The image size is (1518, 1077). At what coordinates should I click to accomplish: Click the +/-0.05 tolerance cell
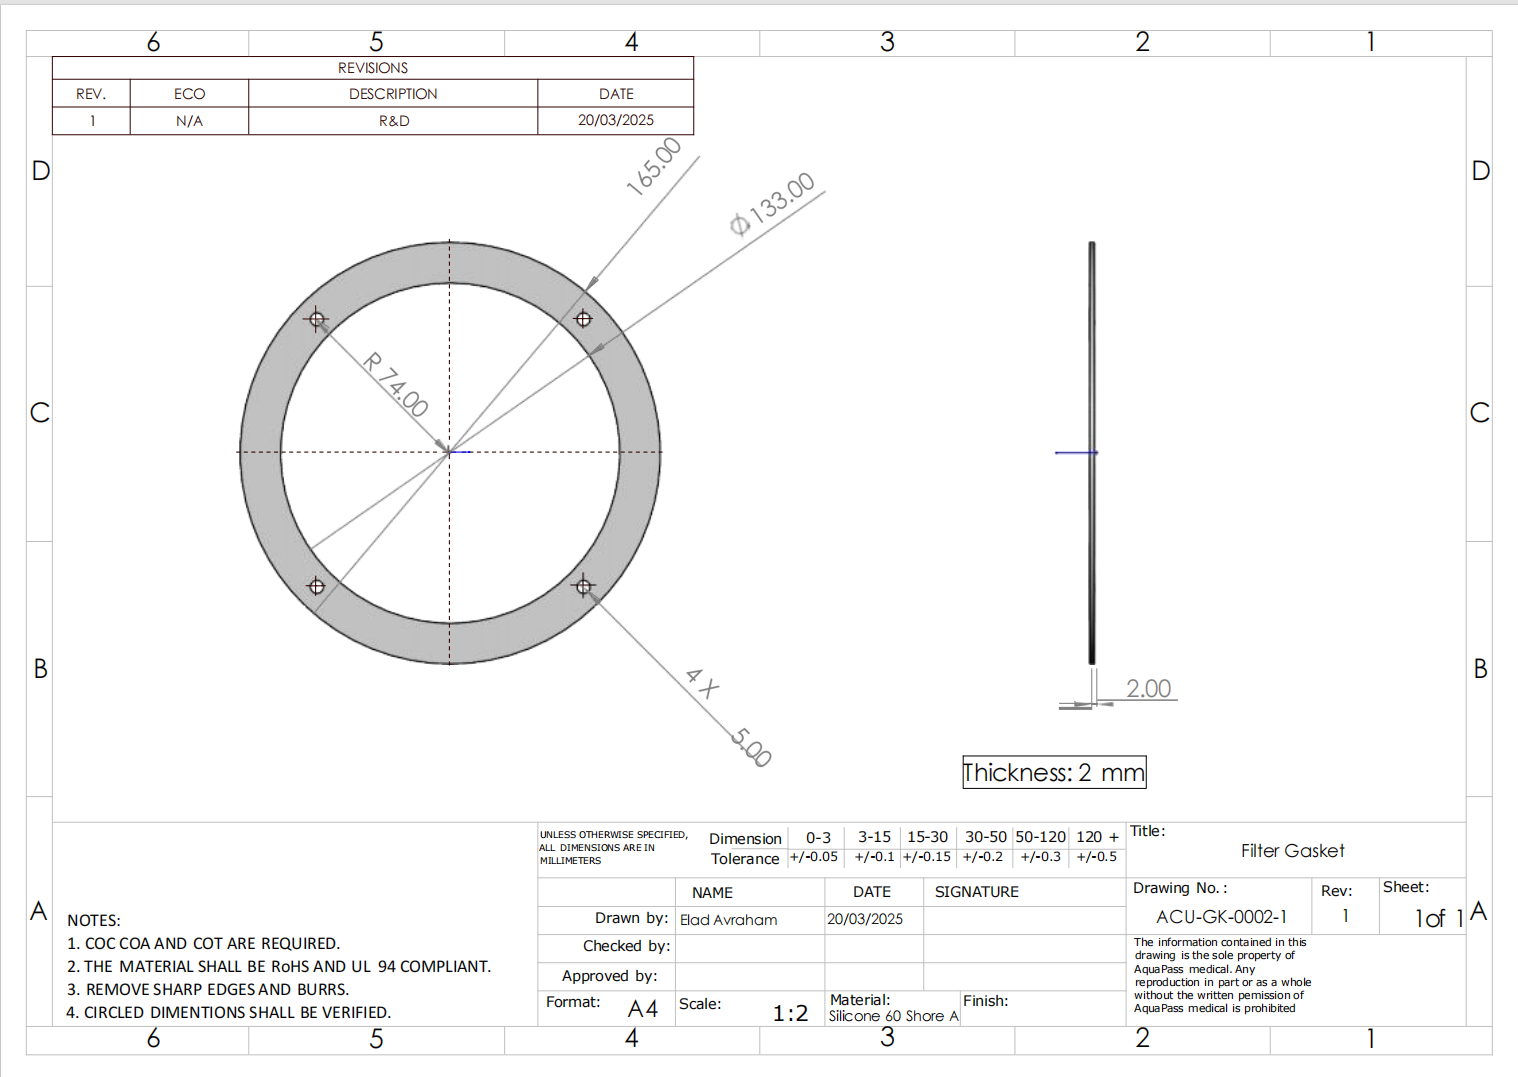(814, 857)
